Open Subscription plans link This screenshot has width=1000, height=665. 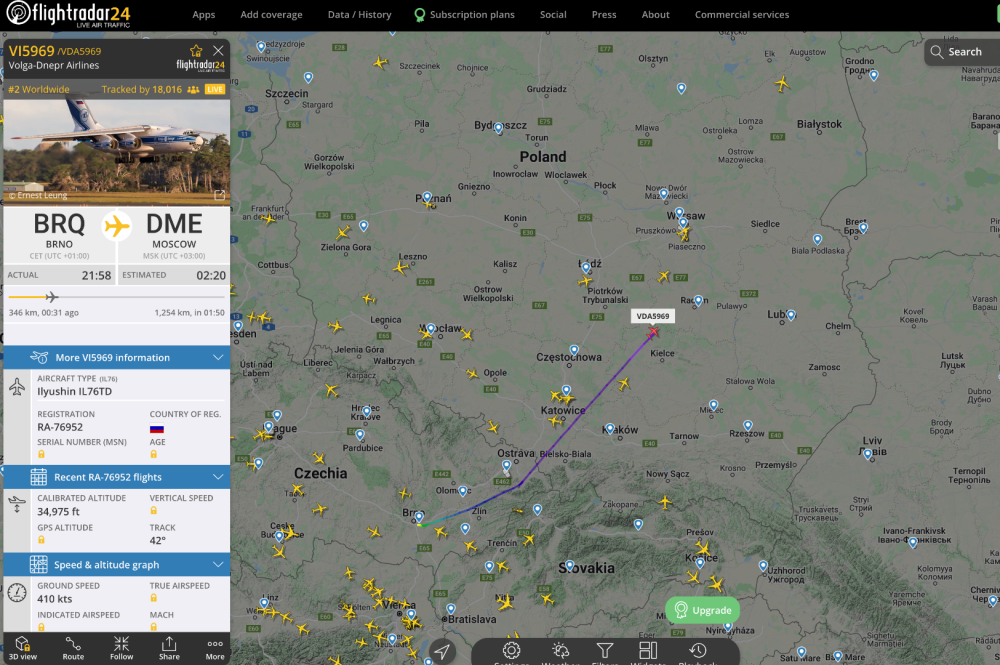[x=464, y=15]
